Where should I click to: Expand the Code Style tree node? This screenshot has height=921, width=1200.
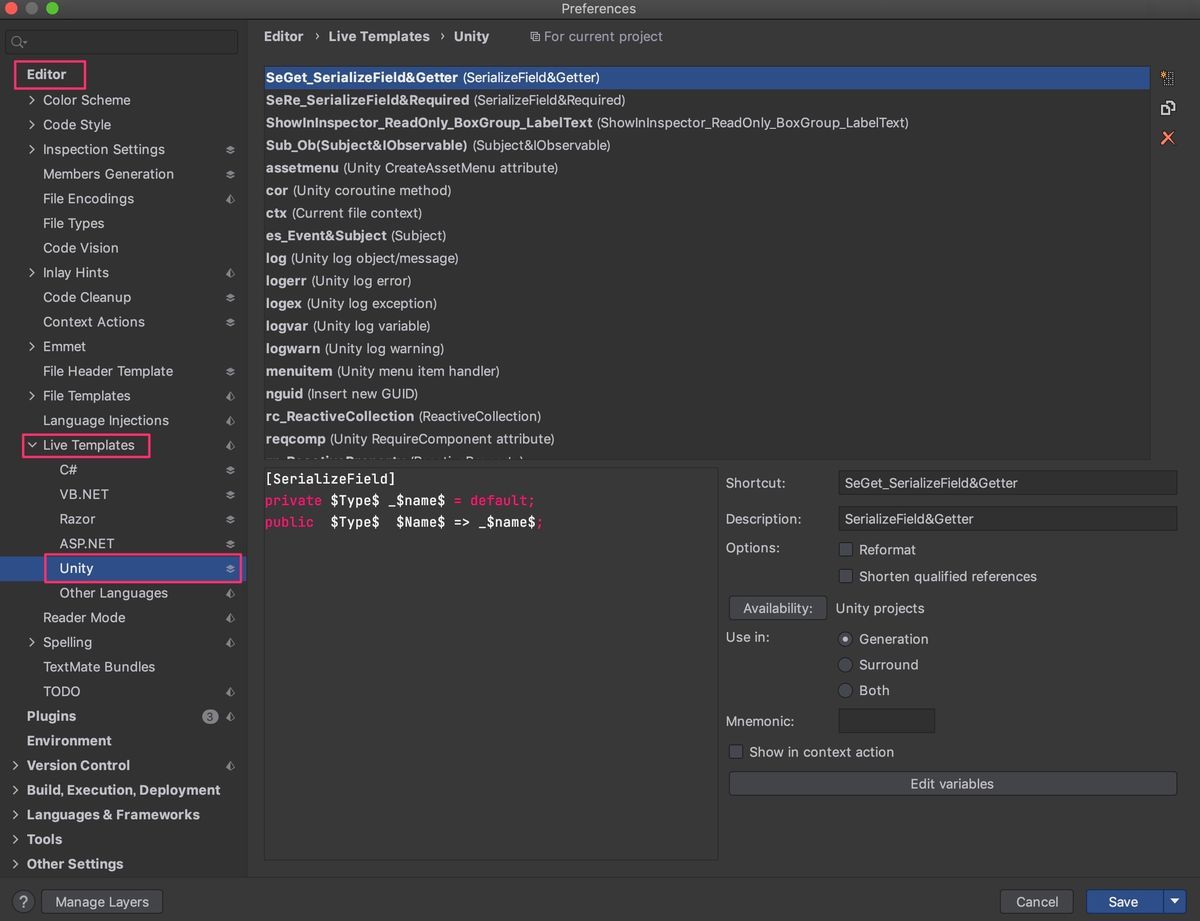coord(32,125)
